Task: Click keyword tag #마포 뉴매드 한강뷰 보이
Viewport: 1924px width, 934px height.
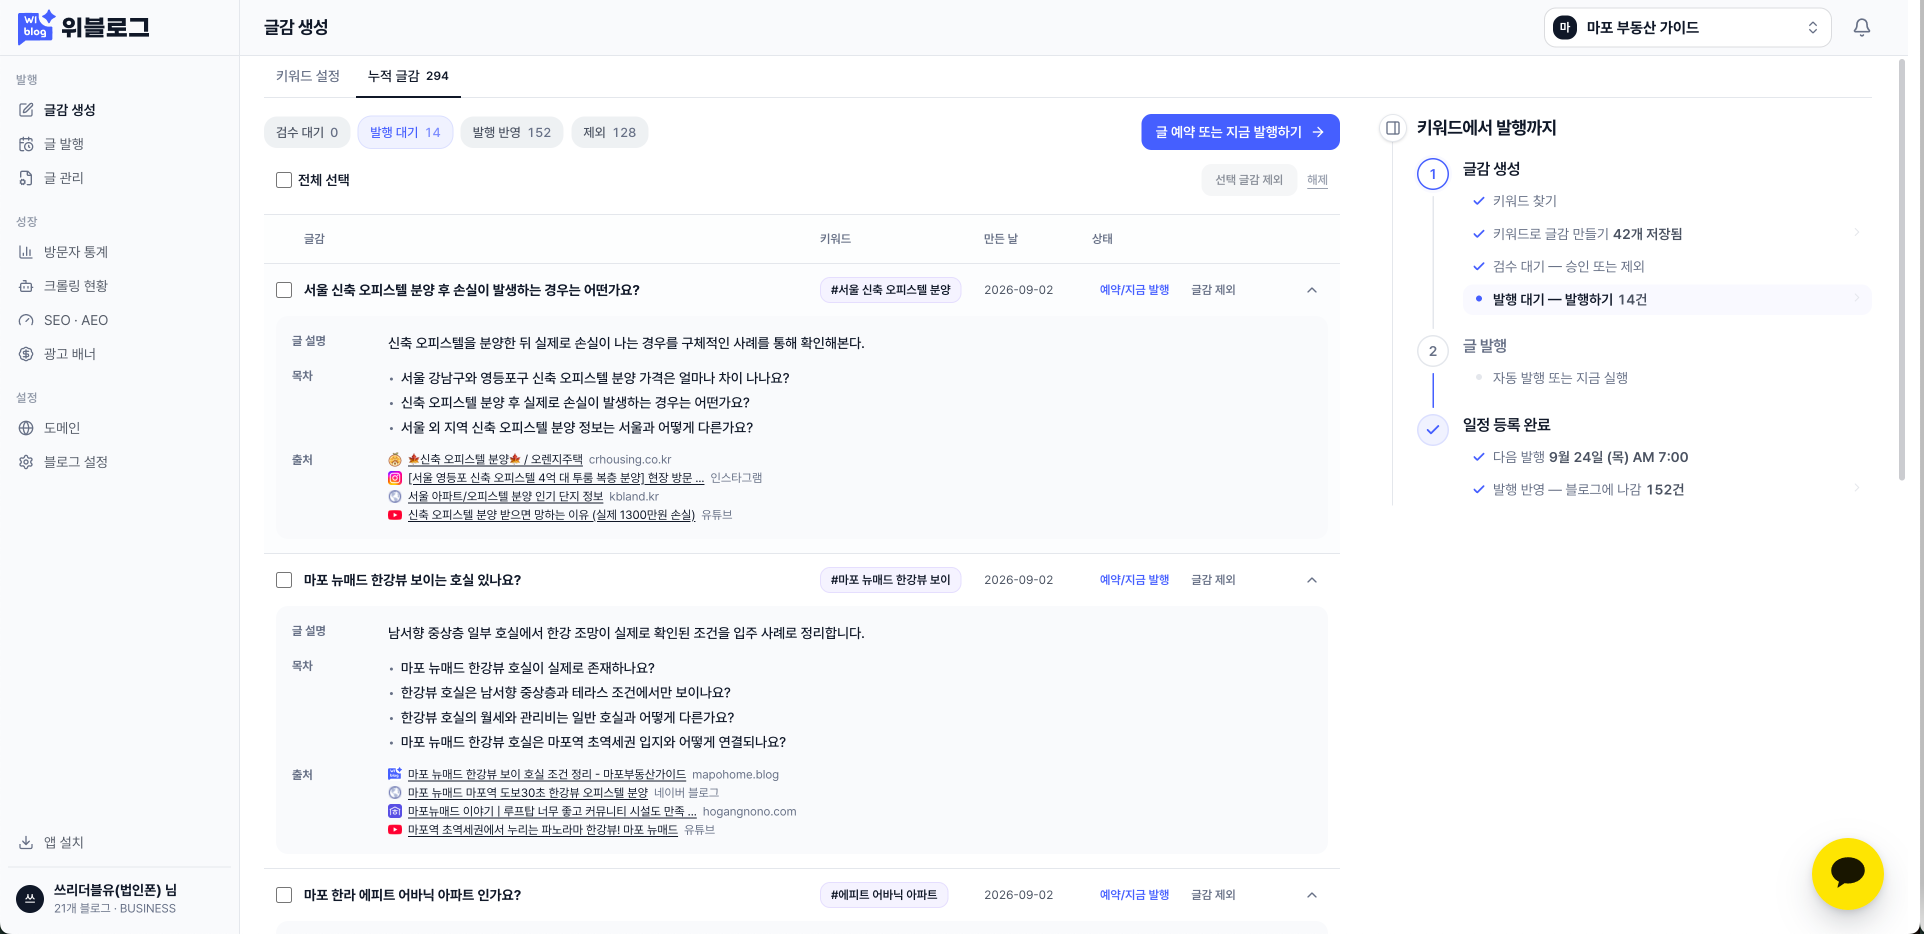Action: [x=890, y=580]
